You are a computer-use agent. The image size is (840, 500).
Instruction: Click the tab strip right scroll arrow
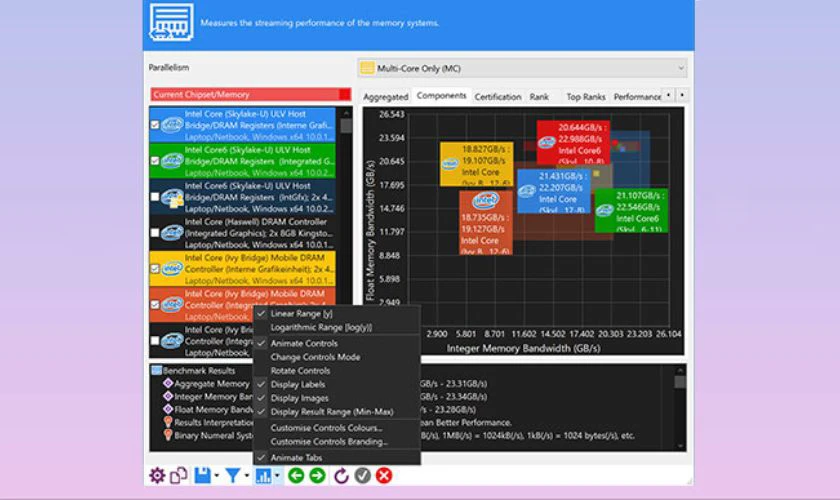click(682, 95)
